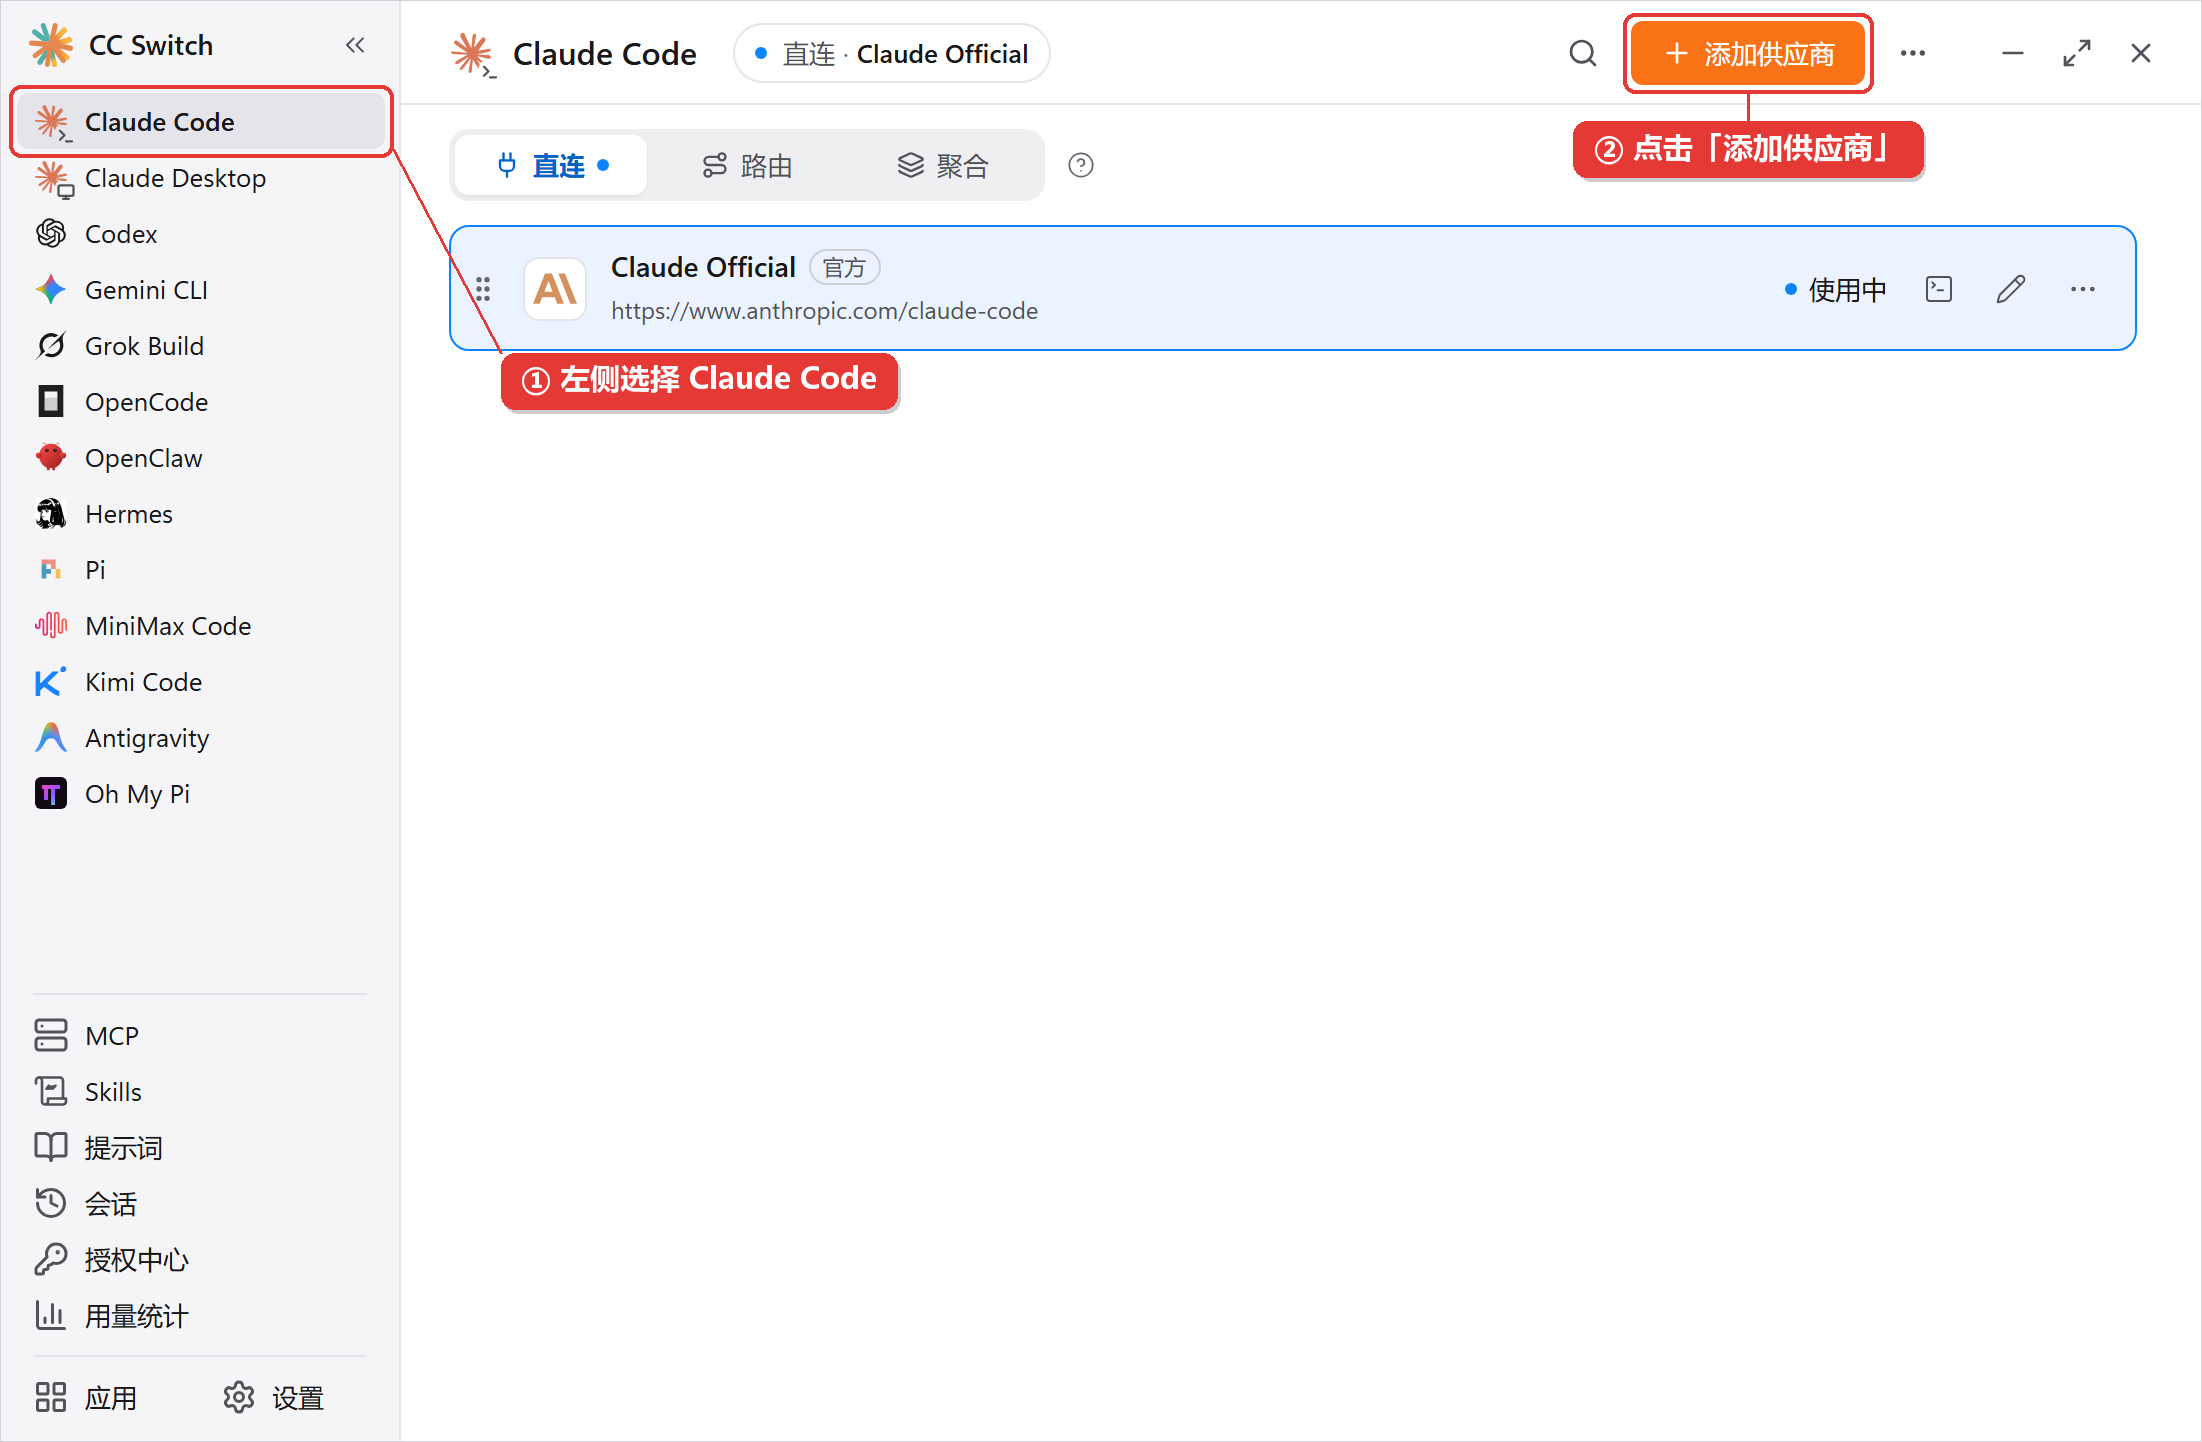Viewport: 2202px width, 1442px height.
Task: Open the MCP section
Action: coord(201,1036)
